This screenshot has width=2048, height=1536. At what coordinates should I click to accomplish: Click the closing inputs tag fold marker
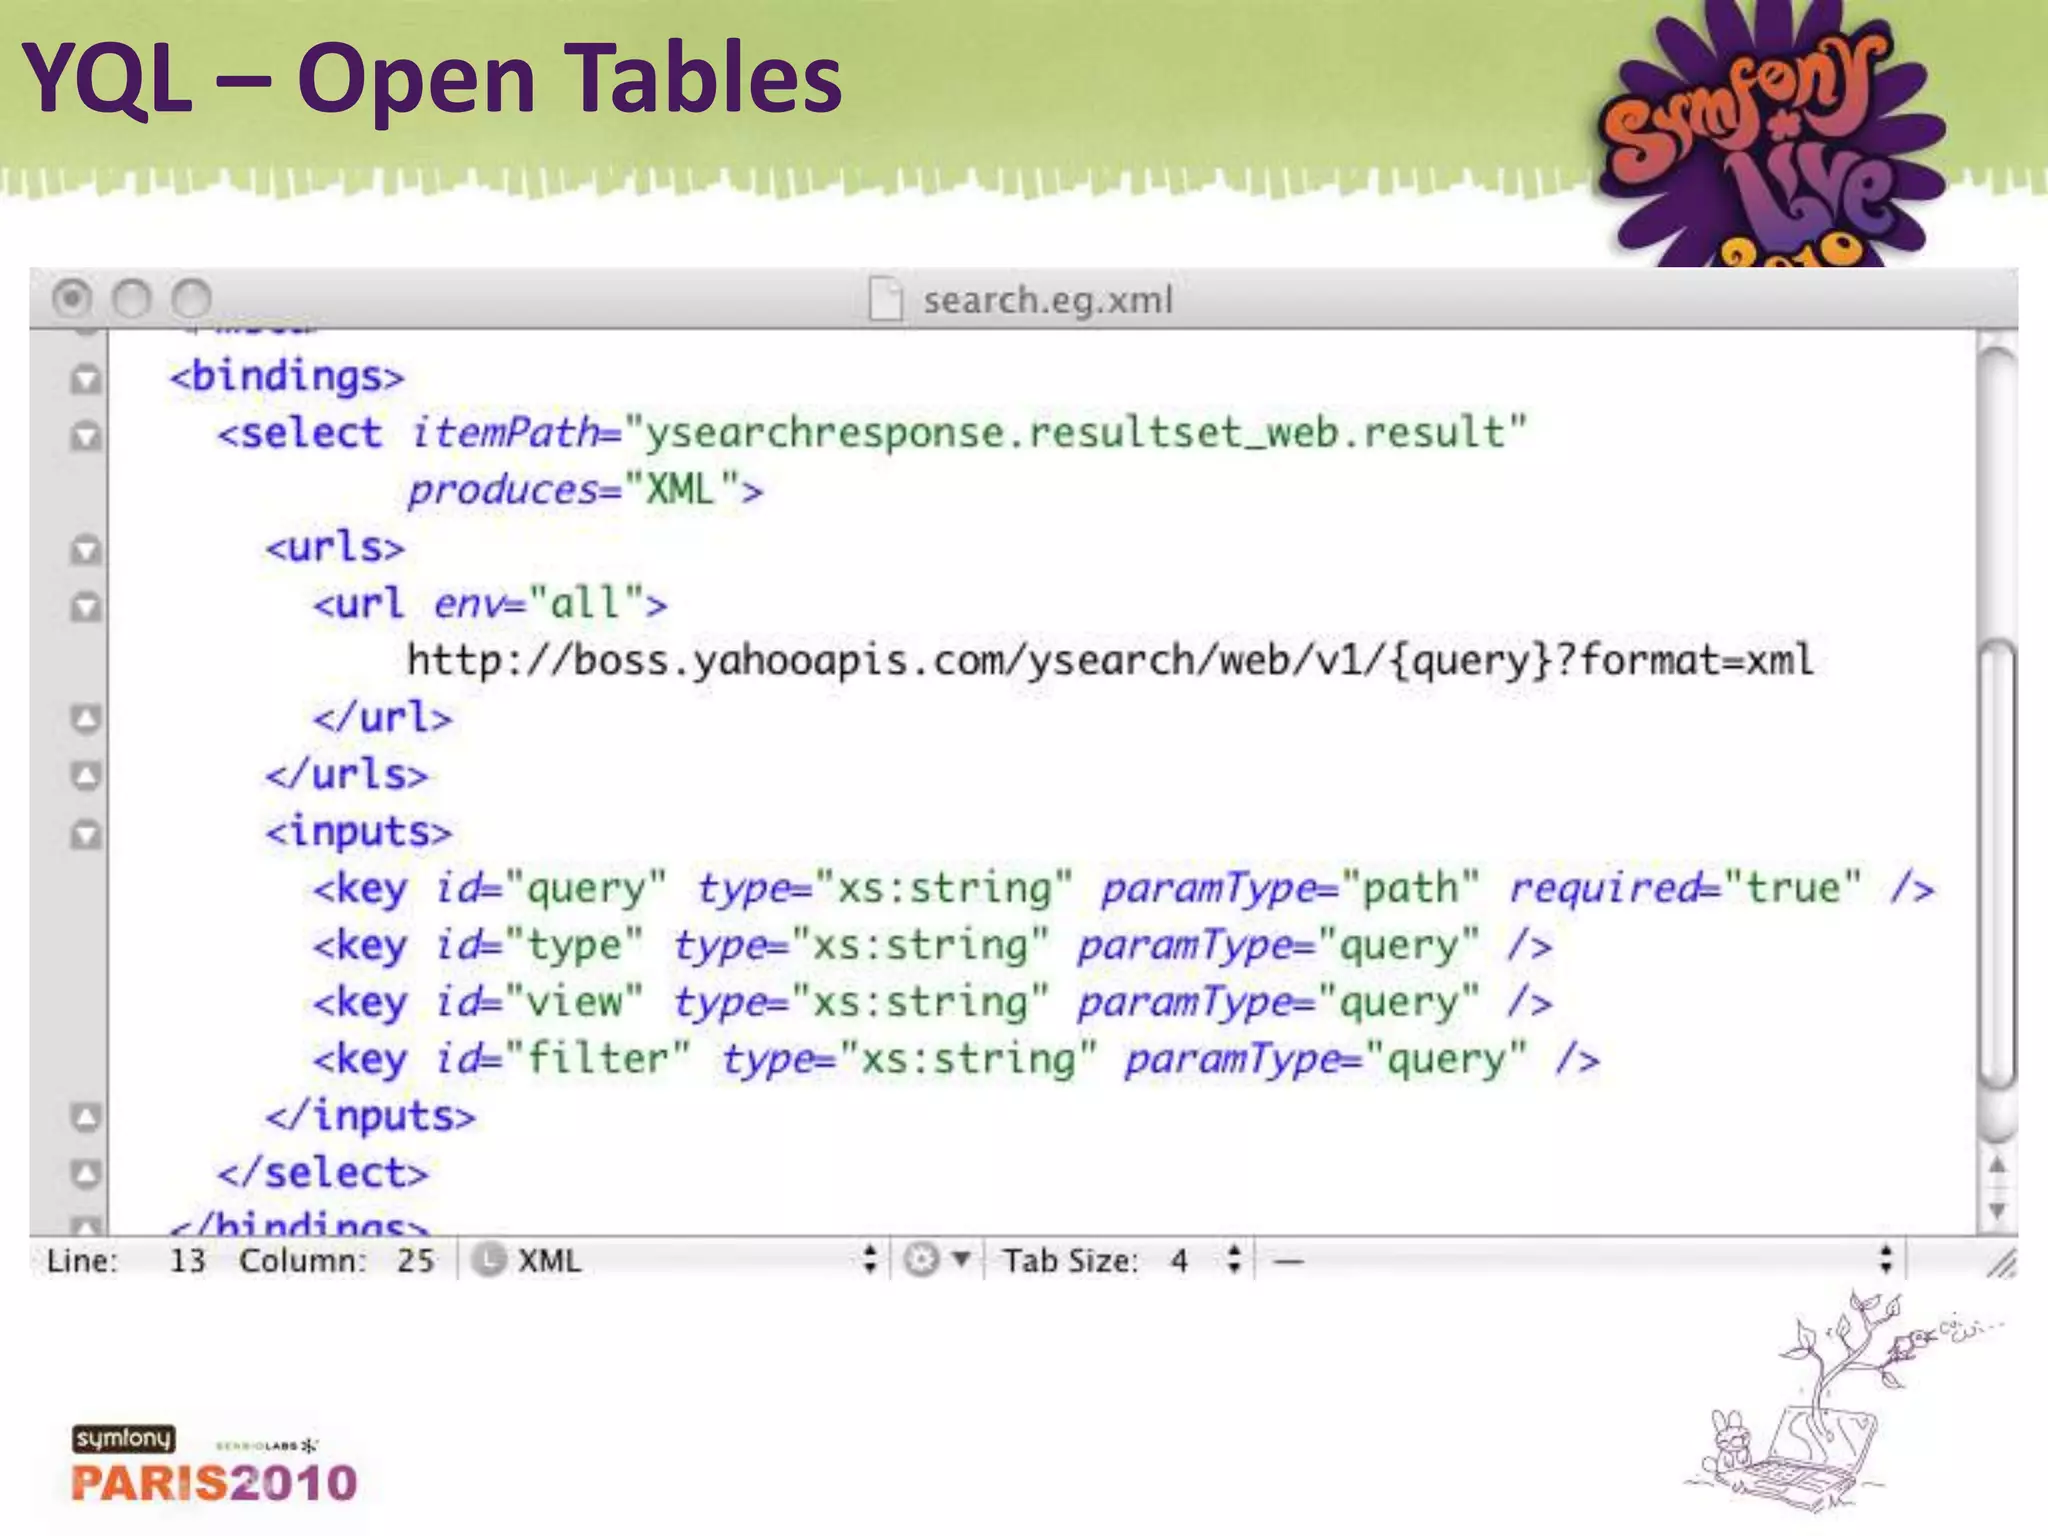pos(86,1116)
